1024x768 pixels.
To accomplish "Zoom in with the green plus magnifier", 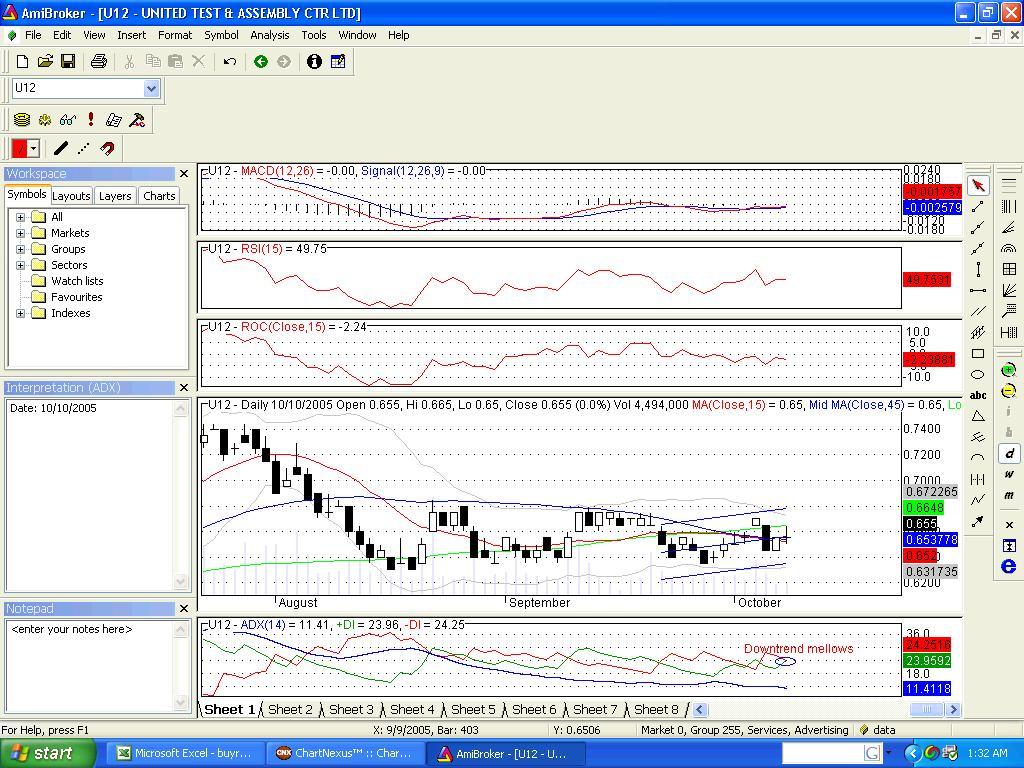I will pos(1009,370).
